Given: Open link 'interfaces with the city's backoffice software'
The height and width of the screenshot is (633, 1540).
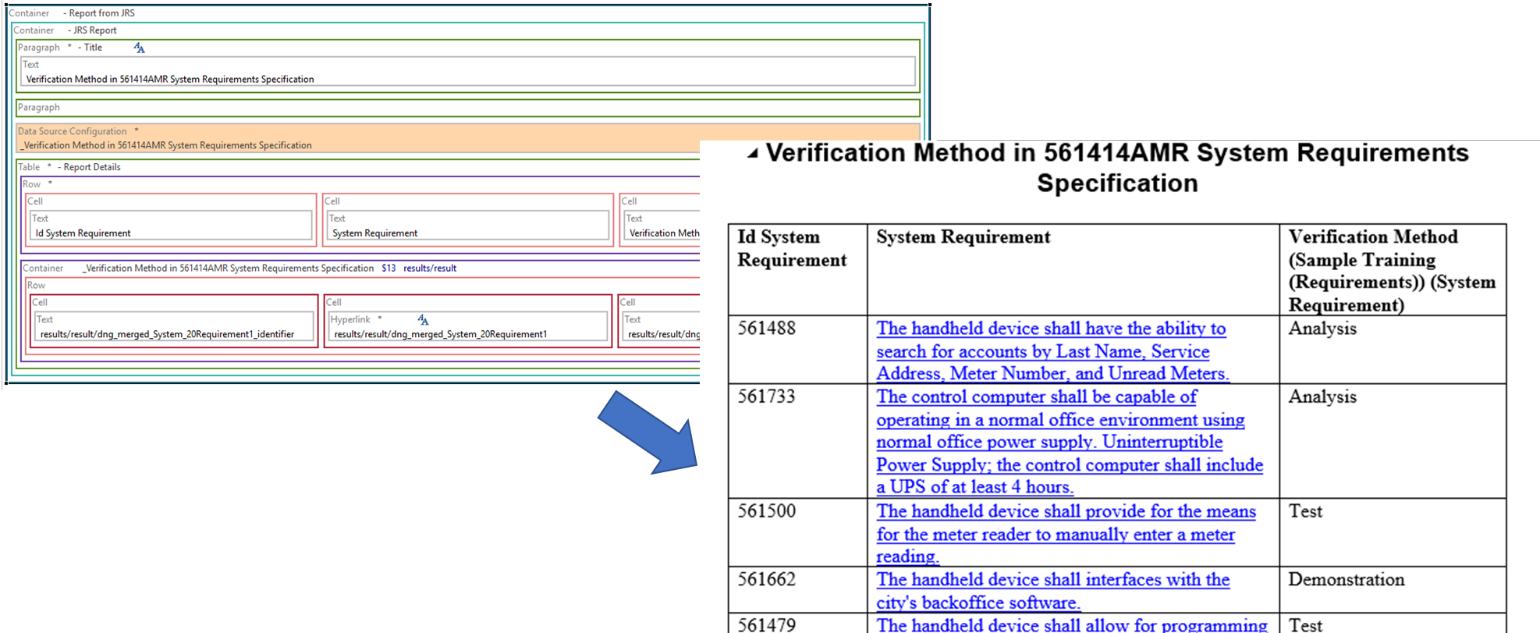Looking at the screenshot, I should pyautogui.click(x=1053, y=591).
